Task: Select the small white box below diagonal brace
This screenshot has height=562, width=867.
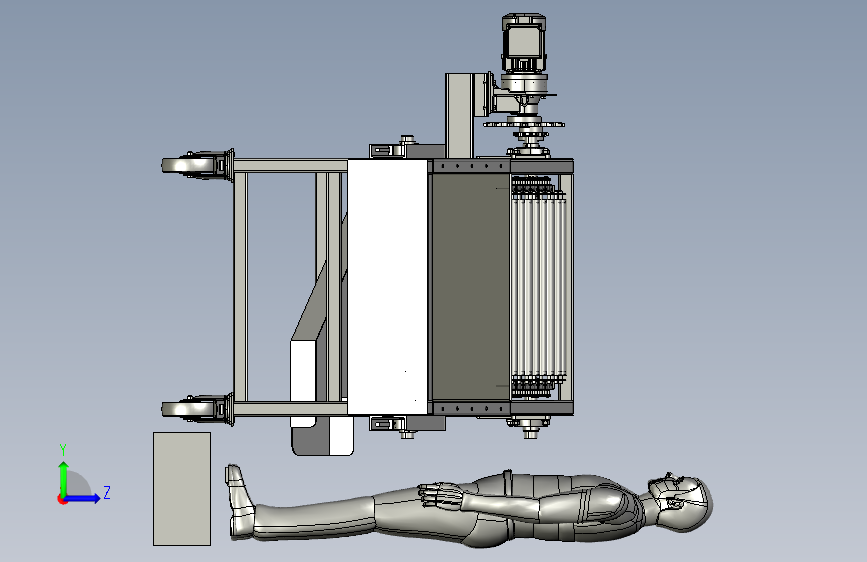Action: pos(303,384)
